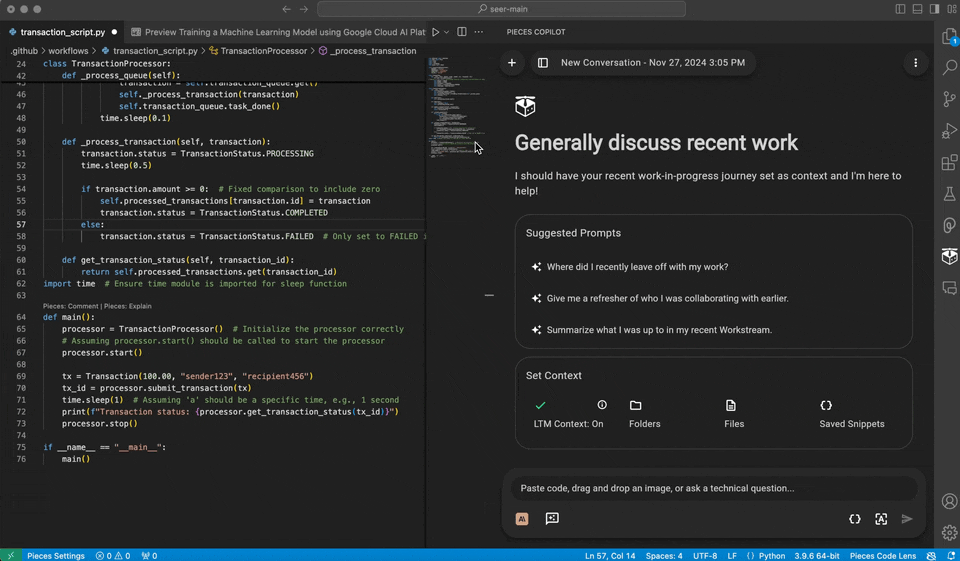
Task: Open the Explorer view in activity bar
Action: [x=949, y=37]
